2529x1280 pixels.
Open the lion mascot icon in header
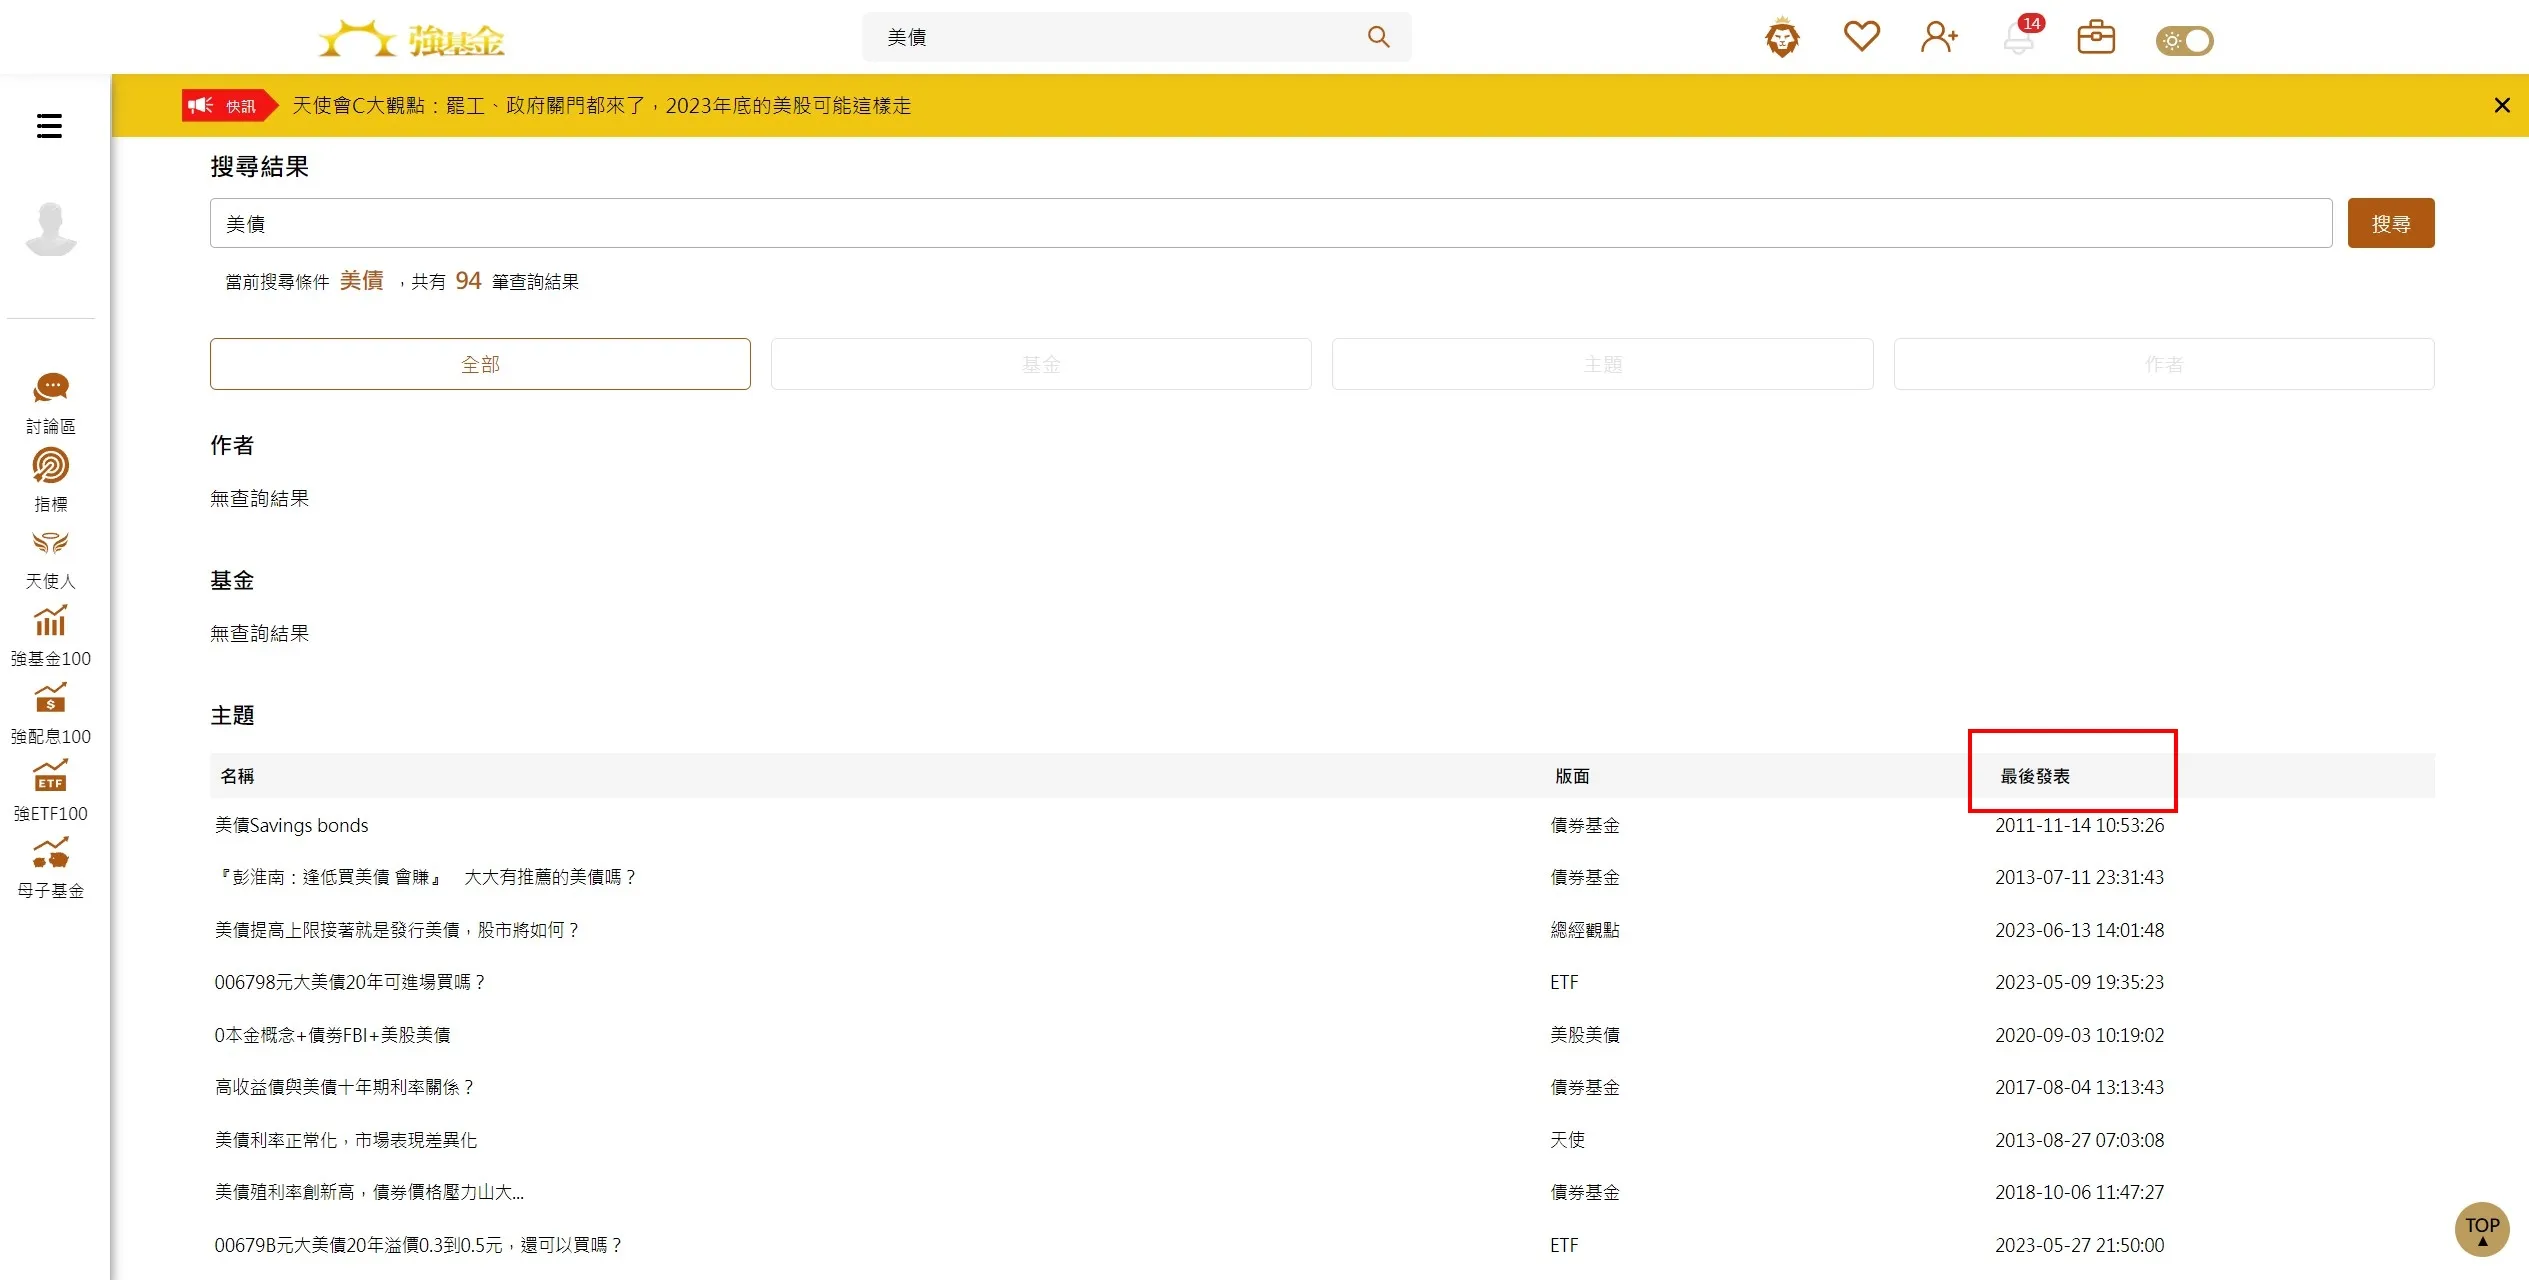1782,38
